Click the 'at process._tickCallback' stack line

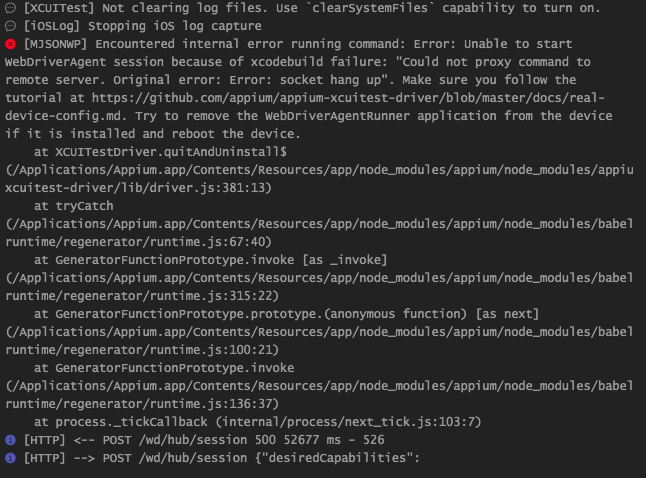(x=257, y=422)
